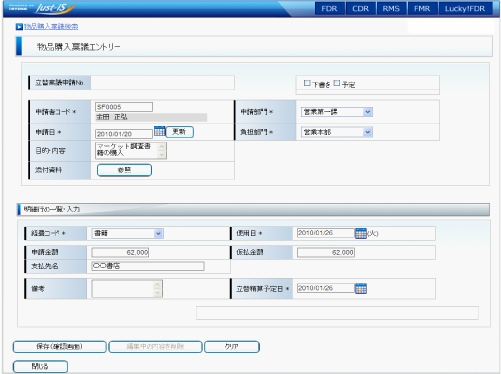
Task: Open the 物品購入稟議検索 link
Action: point(51,27)
